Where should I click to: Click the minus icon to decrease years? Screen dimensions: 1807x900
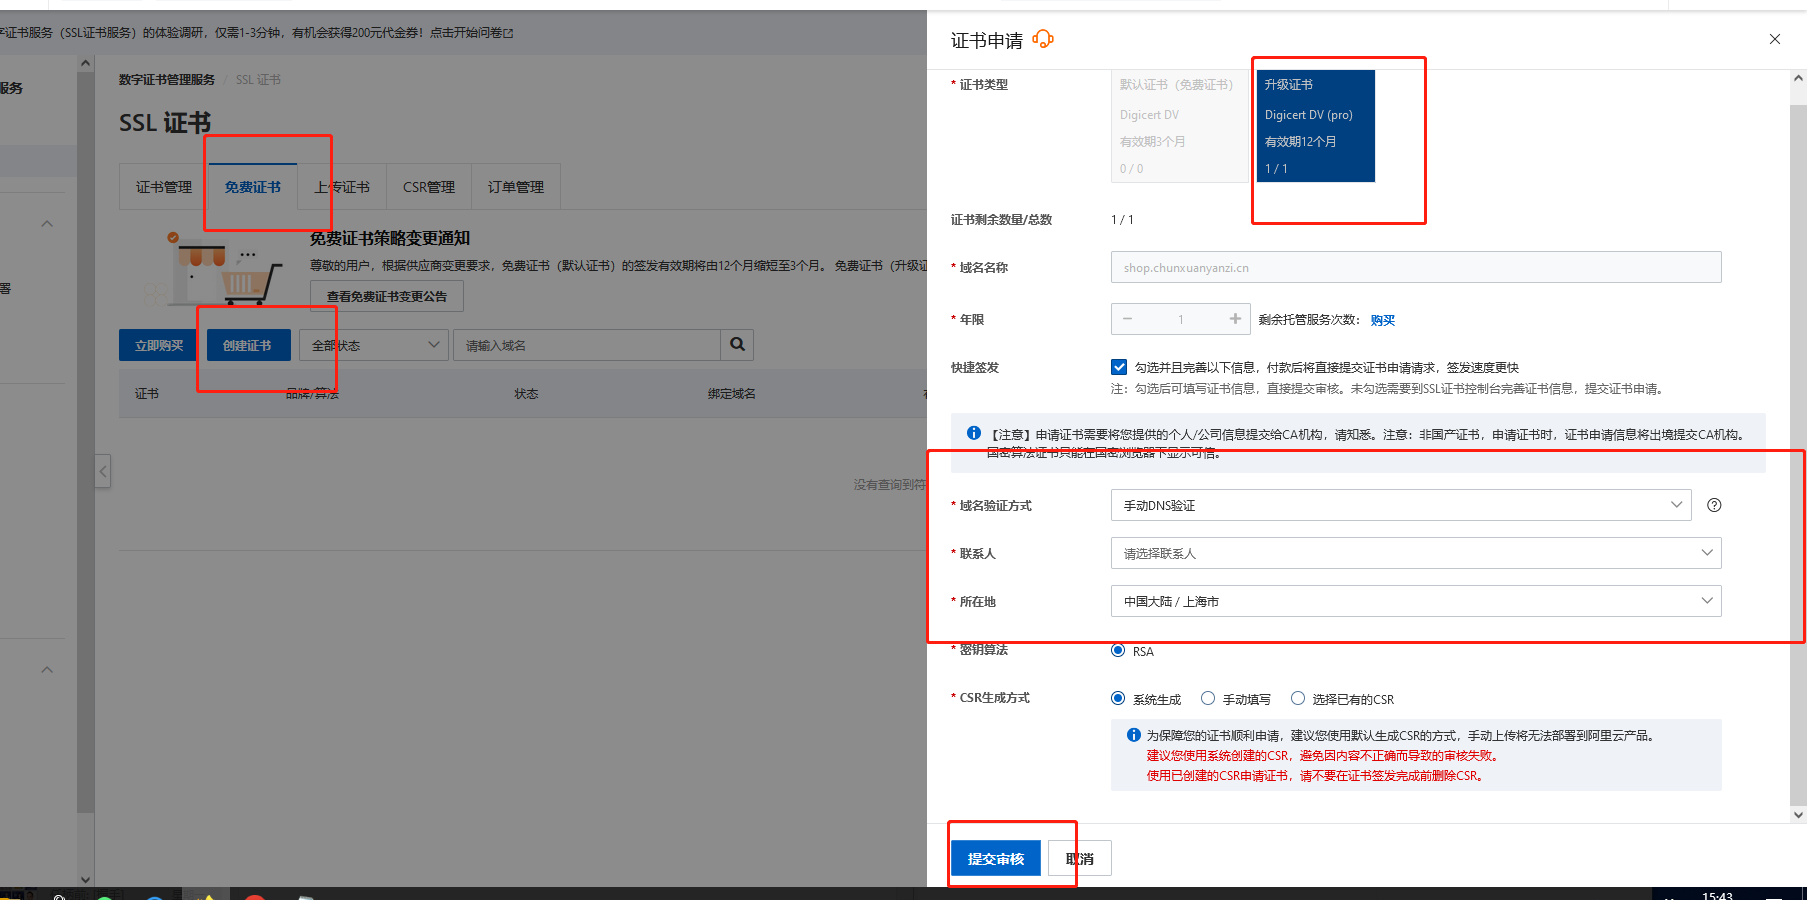pos(1127,319)
